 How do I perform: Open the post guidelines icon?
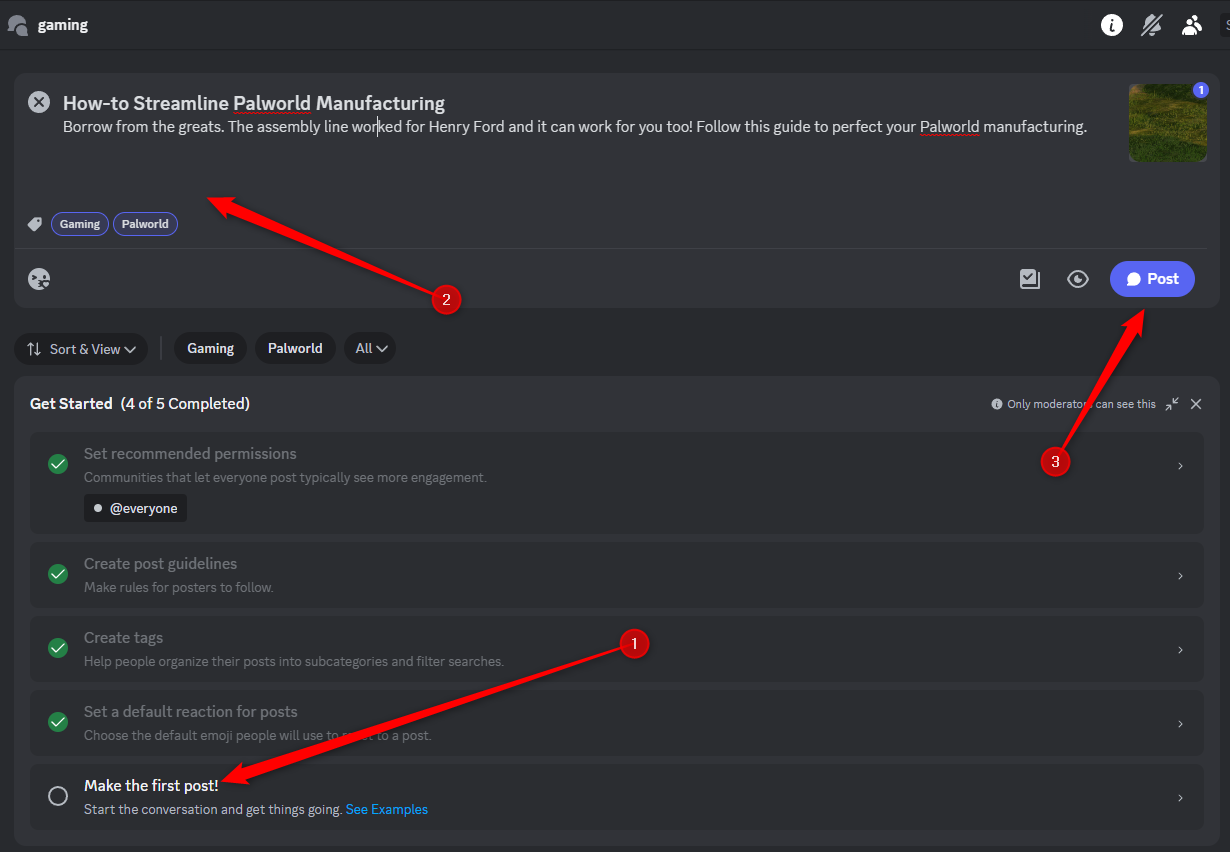pyautogui.click(x=1029, y=279)
